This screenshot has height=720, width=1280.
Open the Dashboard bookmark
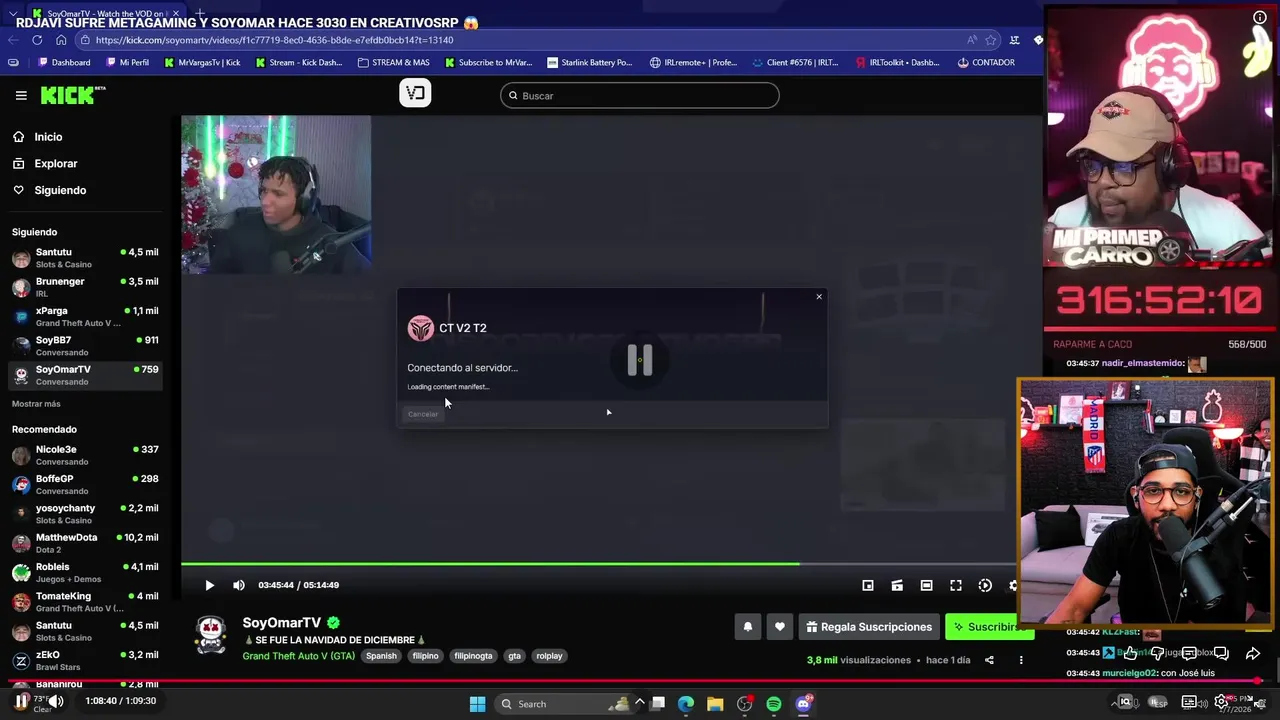[64, 62]
